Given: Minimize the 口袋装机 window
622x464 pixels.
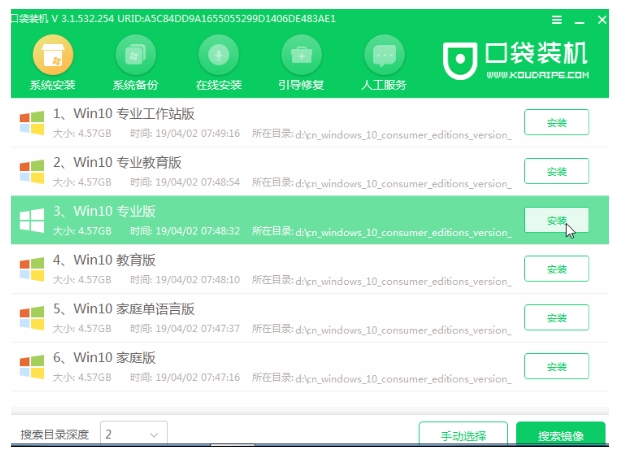Looking at the screenshot, I should point(579,21).
